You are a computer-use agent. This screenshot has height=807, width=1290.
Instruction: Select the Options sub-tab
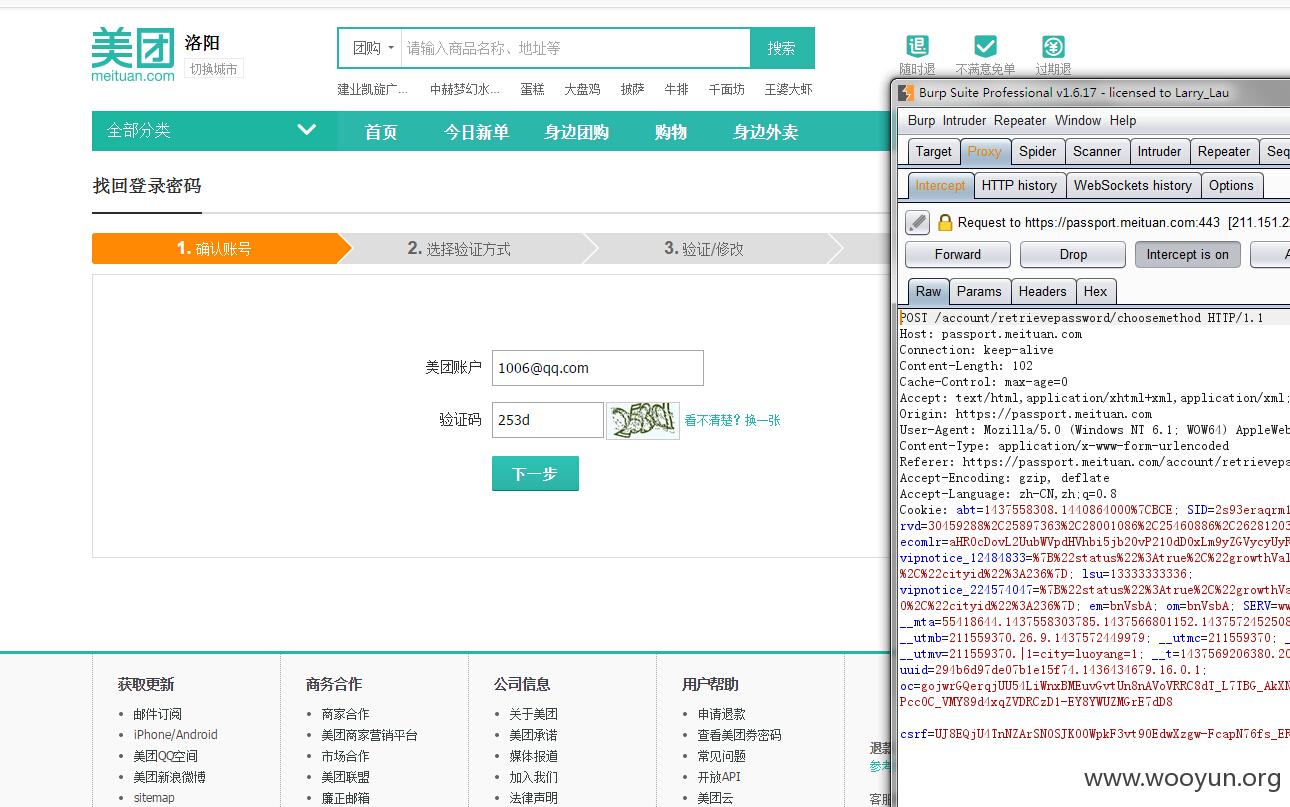coord(1231,185)
